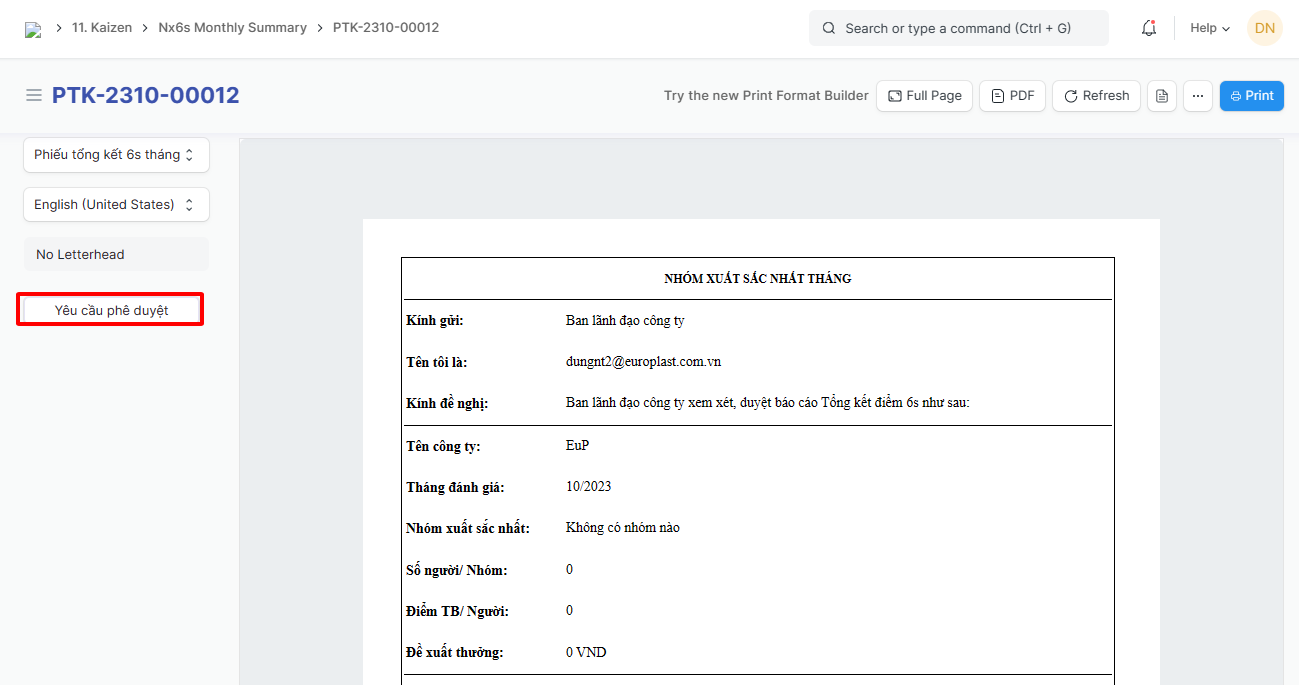
Task: Focus the search or command bar
Action: pyautogui.click(x=958, y=28)
